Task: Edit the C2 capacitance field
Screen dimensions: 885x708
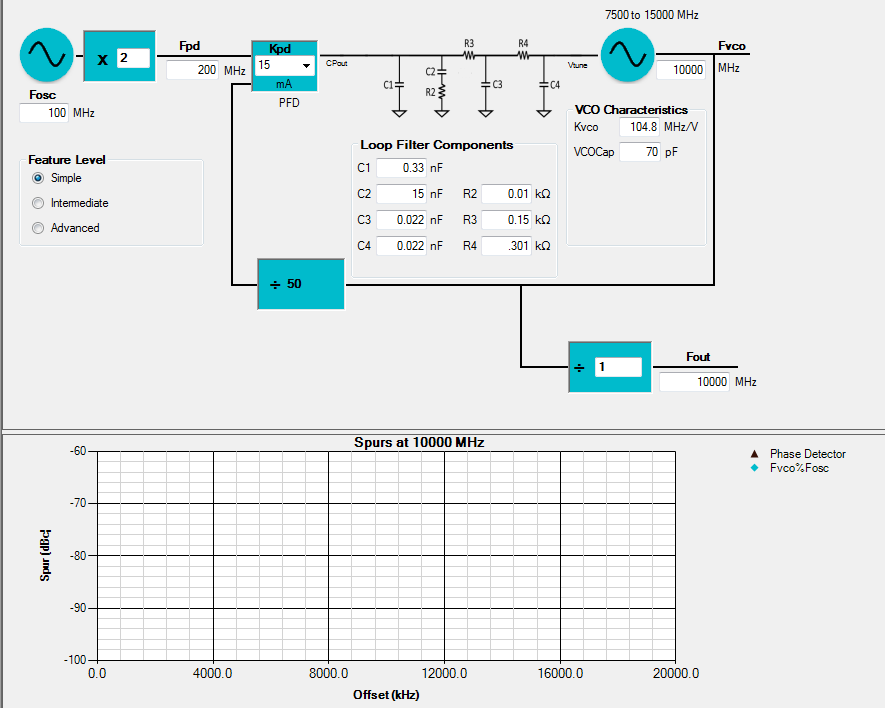Action: (x=401, y=194)
